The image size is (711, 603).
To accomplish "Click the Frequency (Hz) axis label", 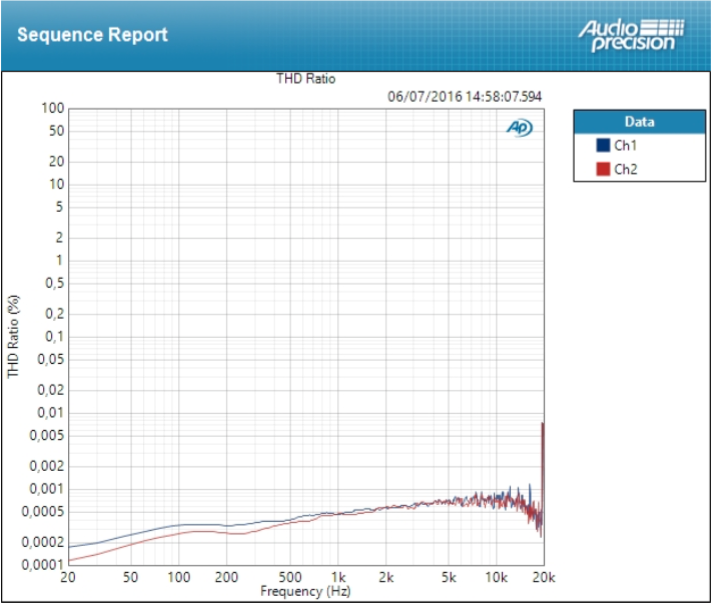I will coord(306,591).
